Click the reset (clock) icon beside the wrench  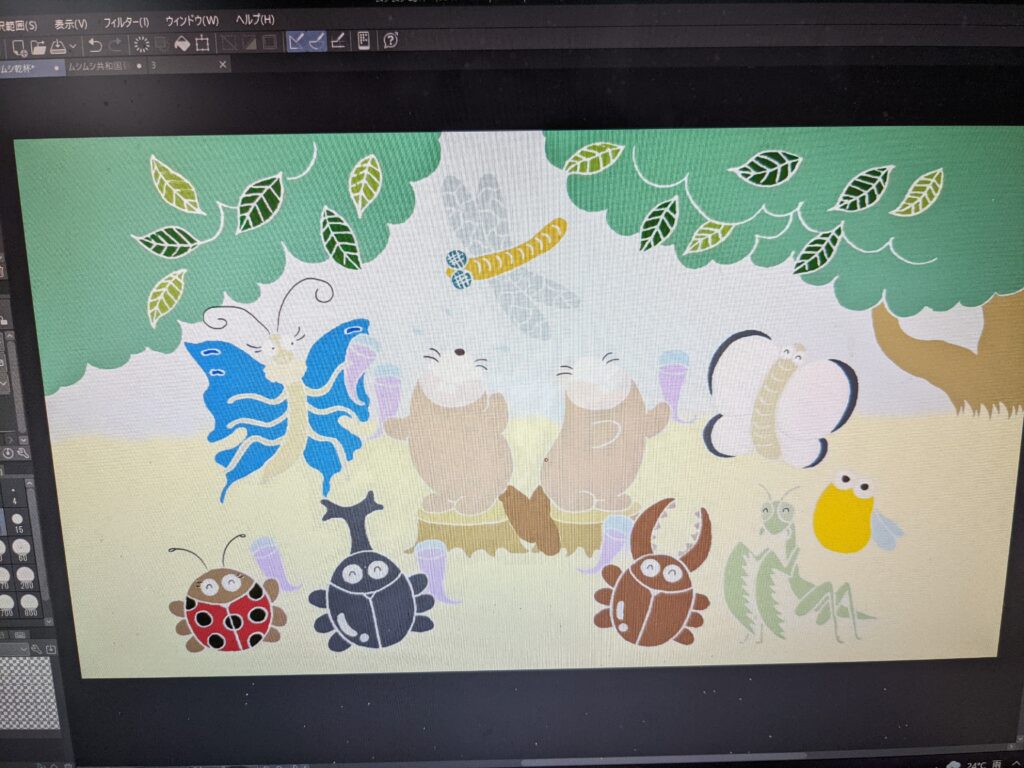(x=8, y=454)
